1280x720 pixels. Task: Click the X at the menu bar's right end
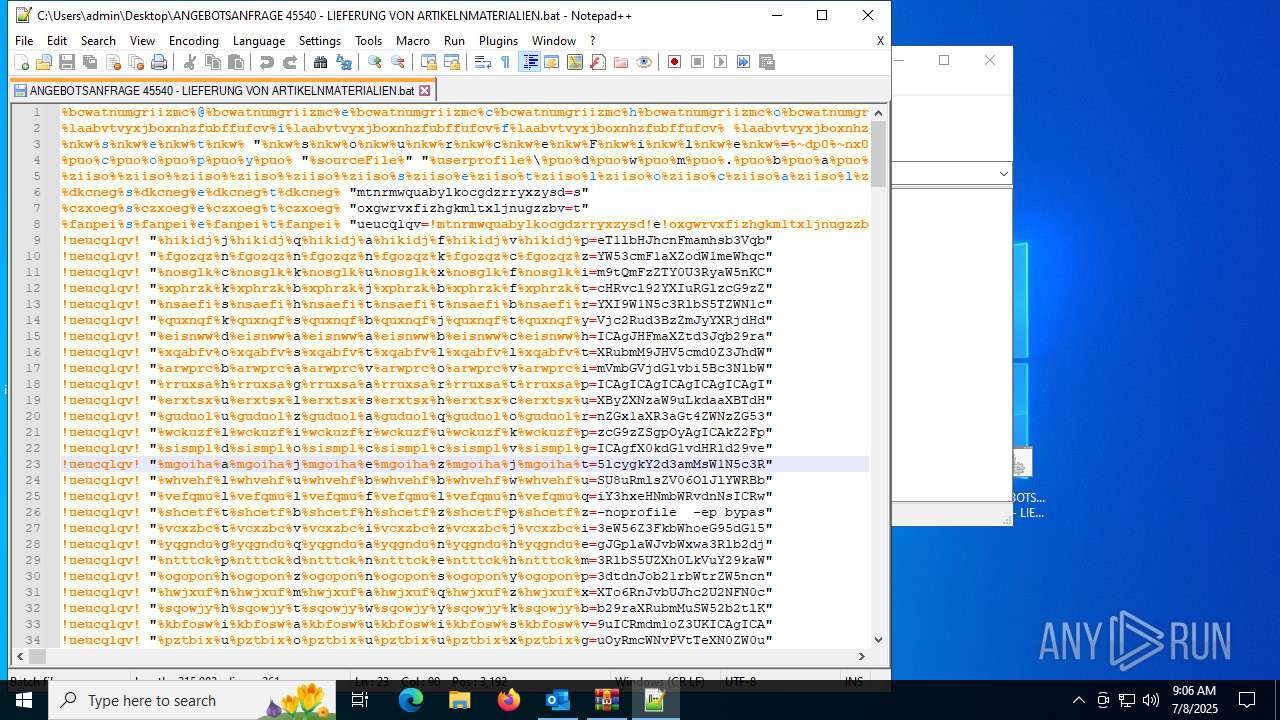click(880, 41)
